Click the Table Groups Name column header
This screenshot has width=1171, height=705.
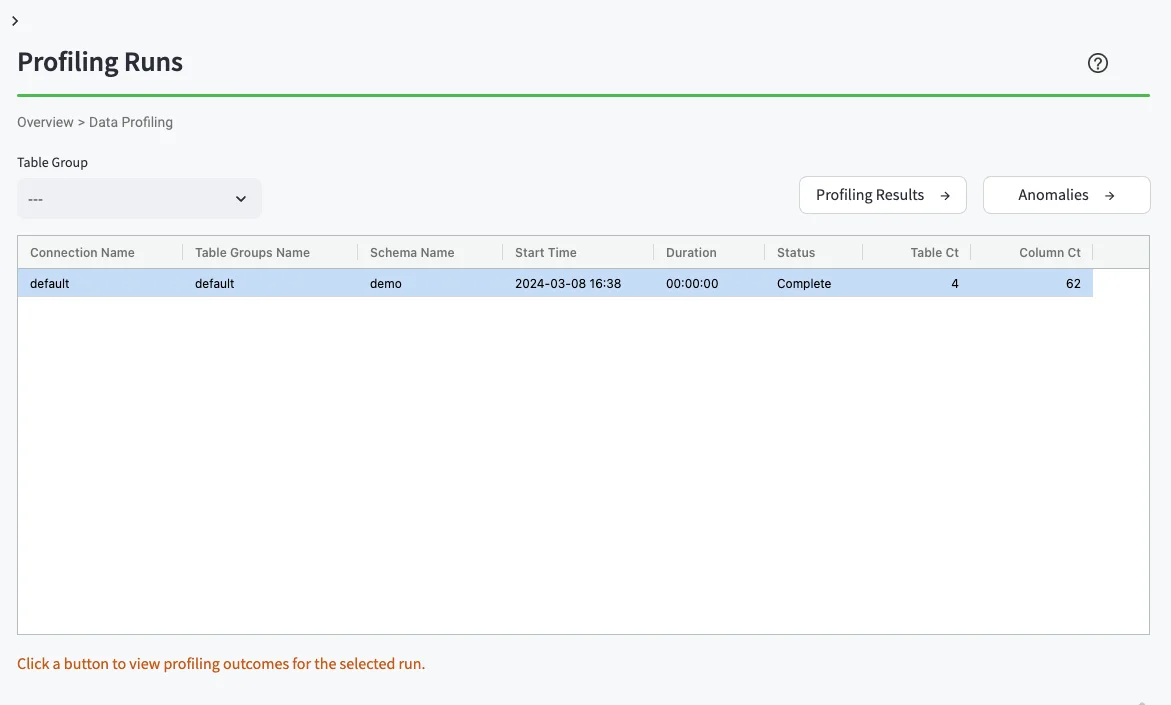[x=251, y=252]
